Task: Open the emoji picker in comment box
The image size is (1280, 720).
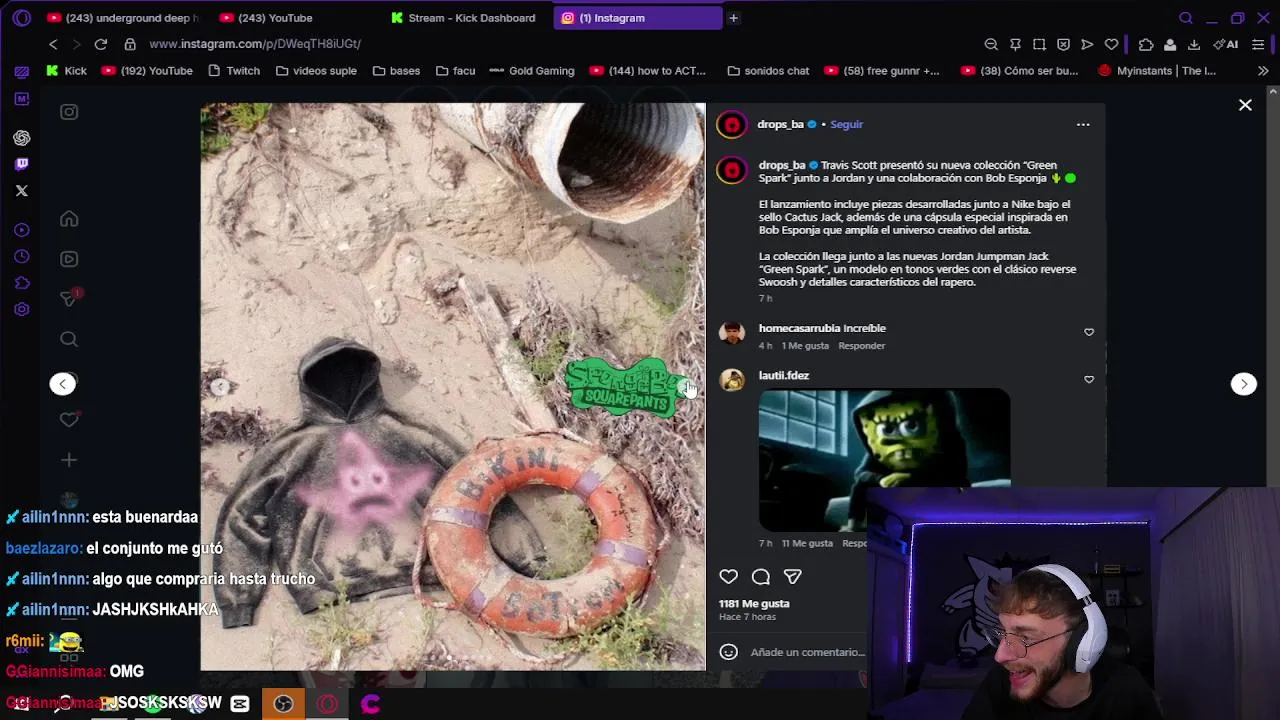Action: click(728, 652)
